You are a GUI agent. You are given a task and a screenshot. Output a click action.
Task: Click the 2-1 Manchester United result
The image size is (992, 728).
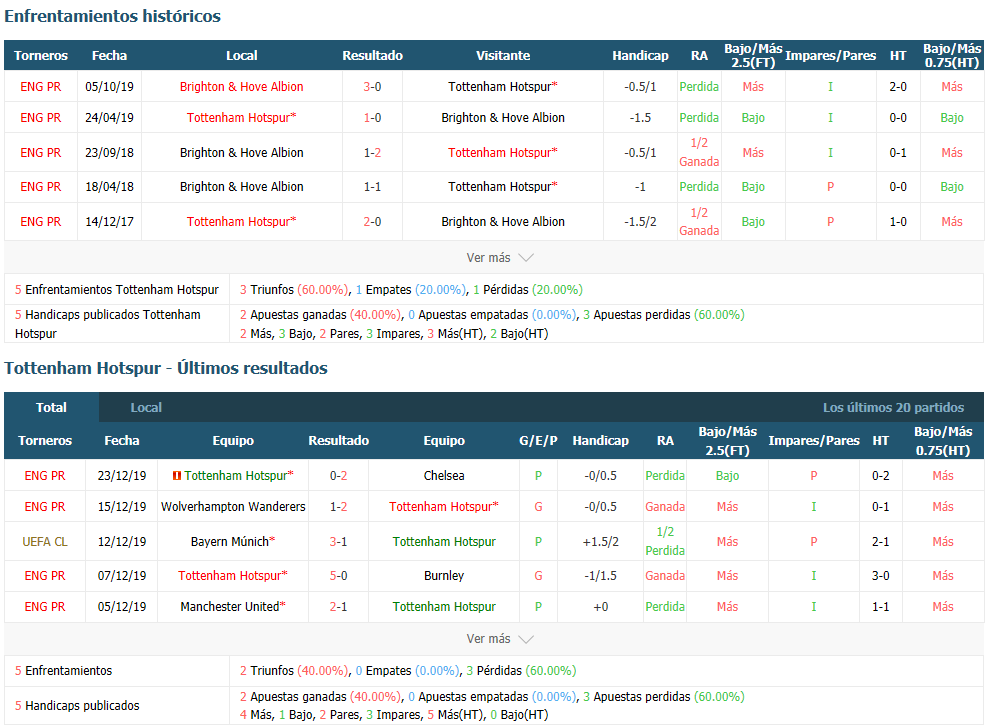tap(338, 607)
